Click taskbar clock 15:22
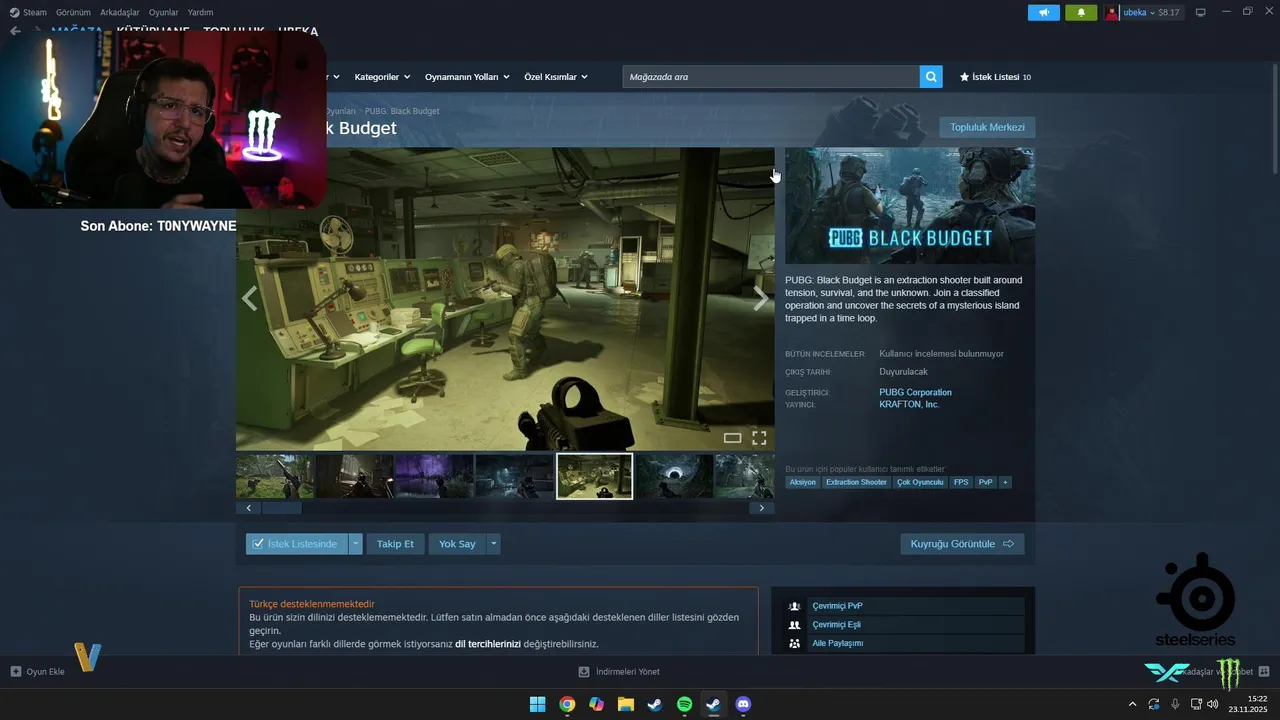 pos(1257,699)
